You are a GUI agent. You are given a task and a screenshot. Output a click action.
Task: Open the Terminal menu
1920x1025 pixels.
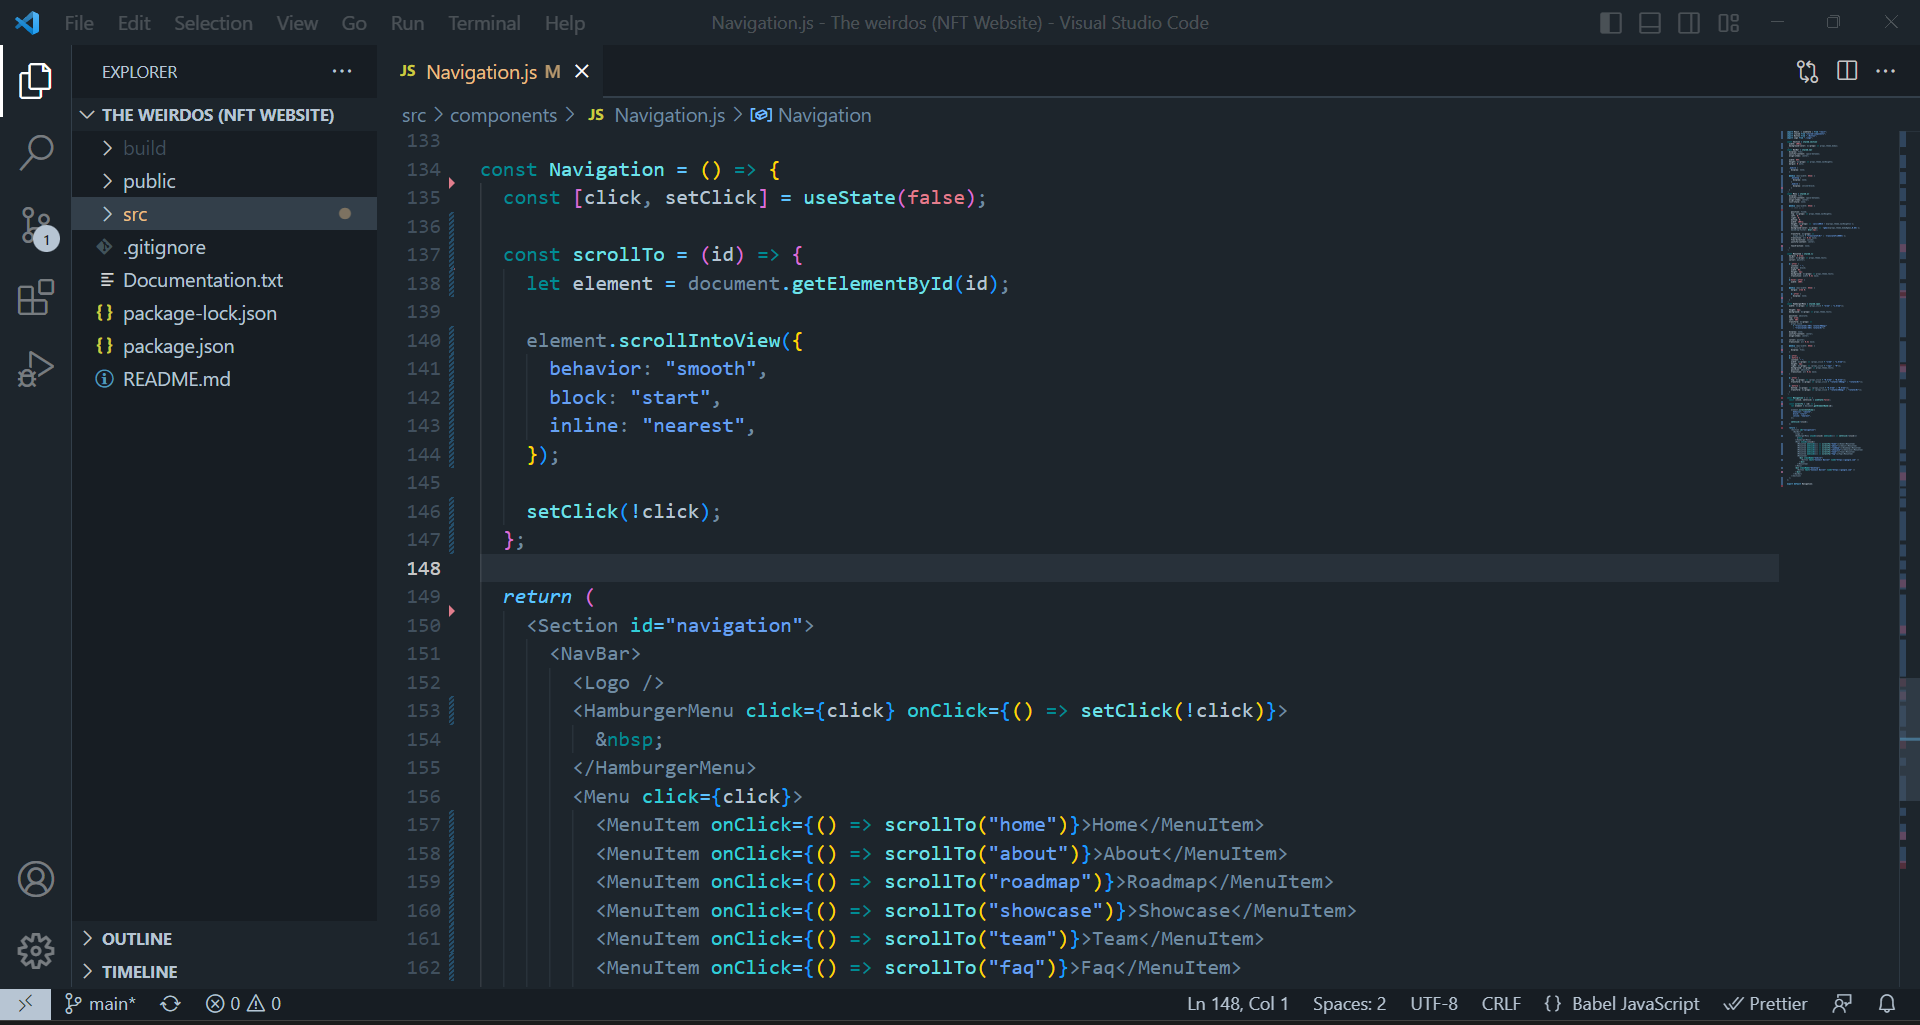(x=483, y=22)
